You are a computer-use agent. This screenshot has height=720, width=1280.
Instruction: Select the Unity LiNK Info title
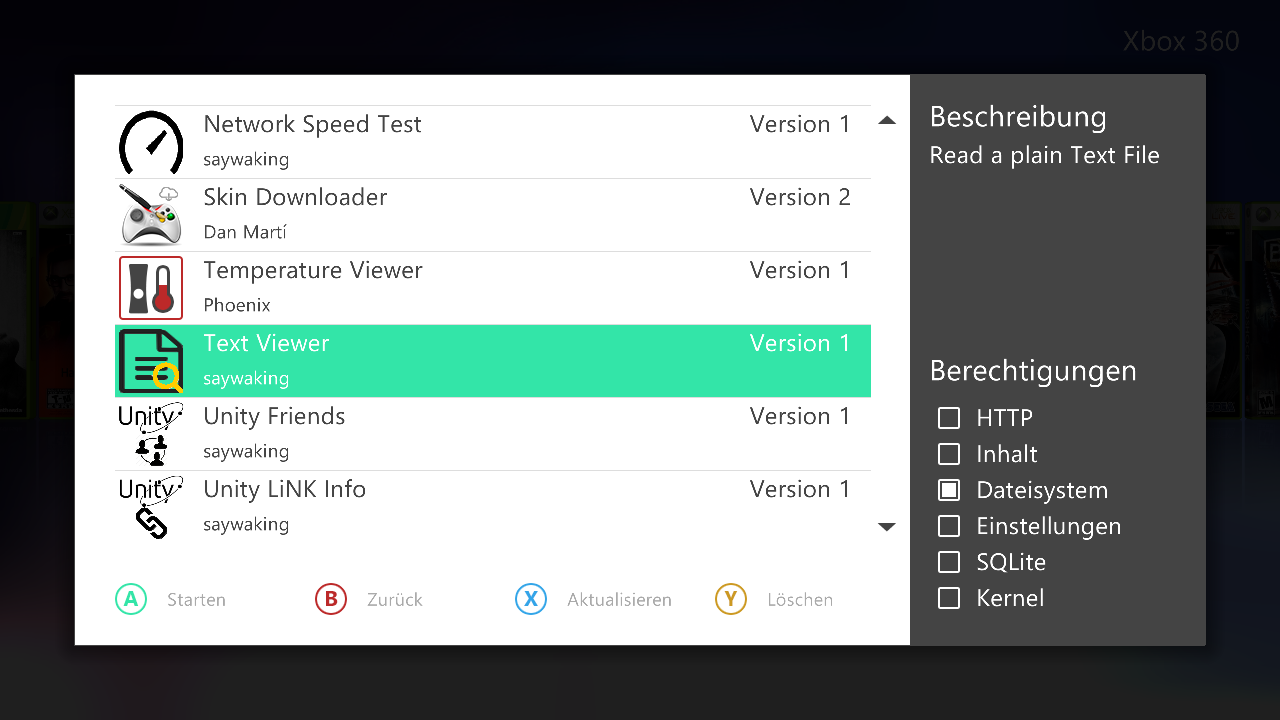coord(284,489)
